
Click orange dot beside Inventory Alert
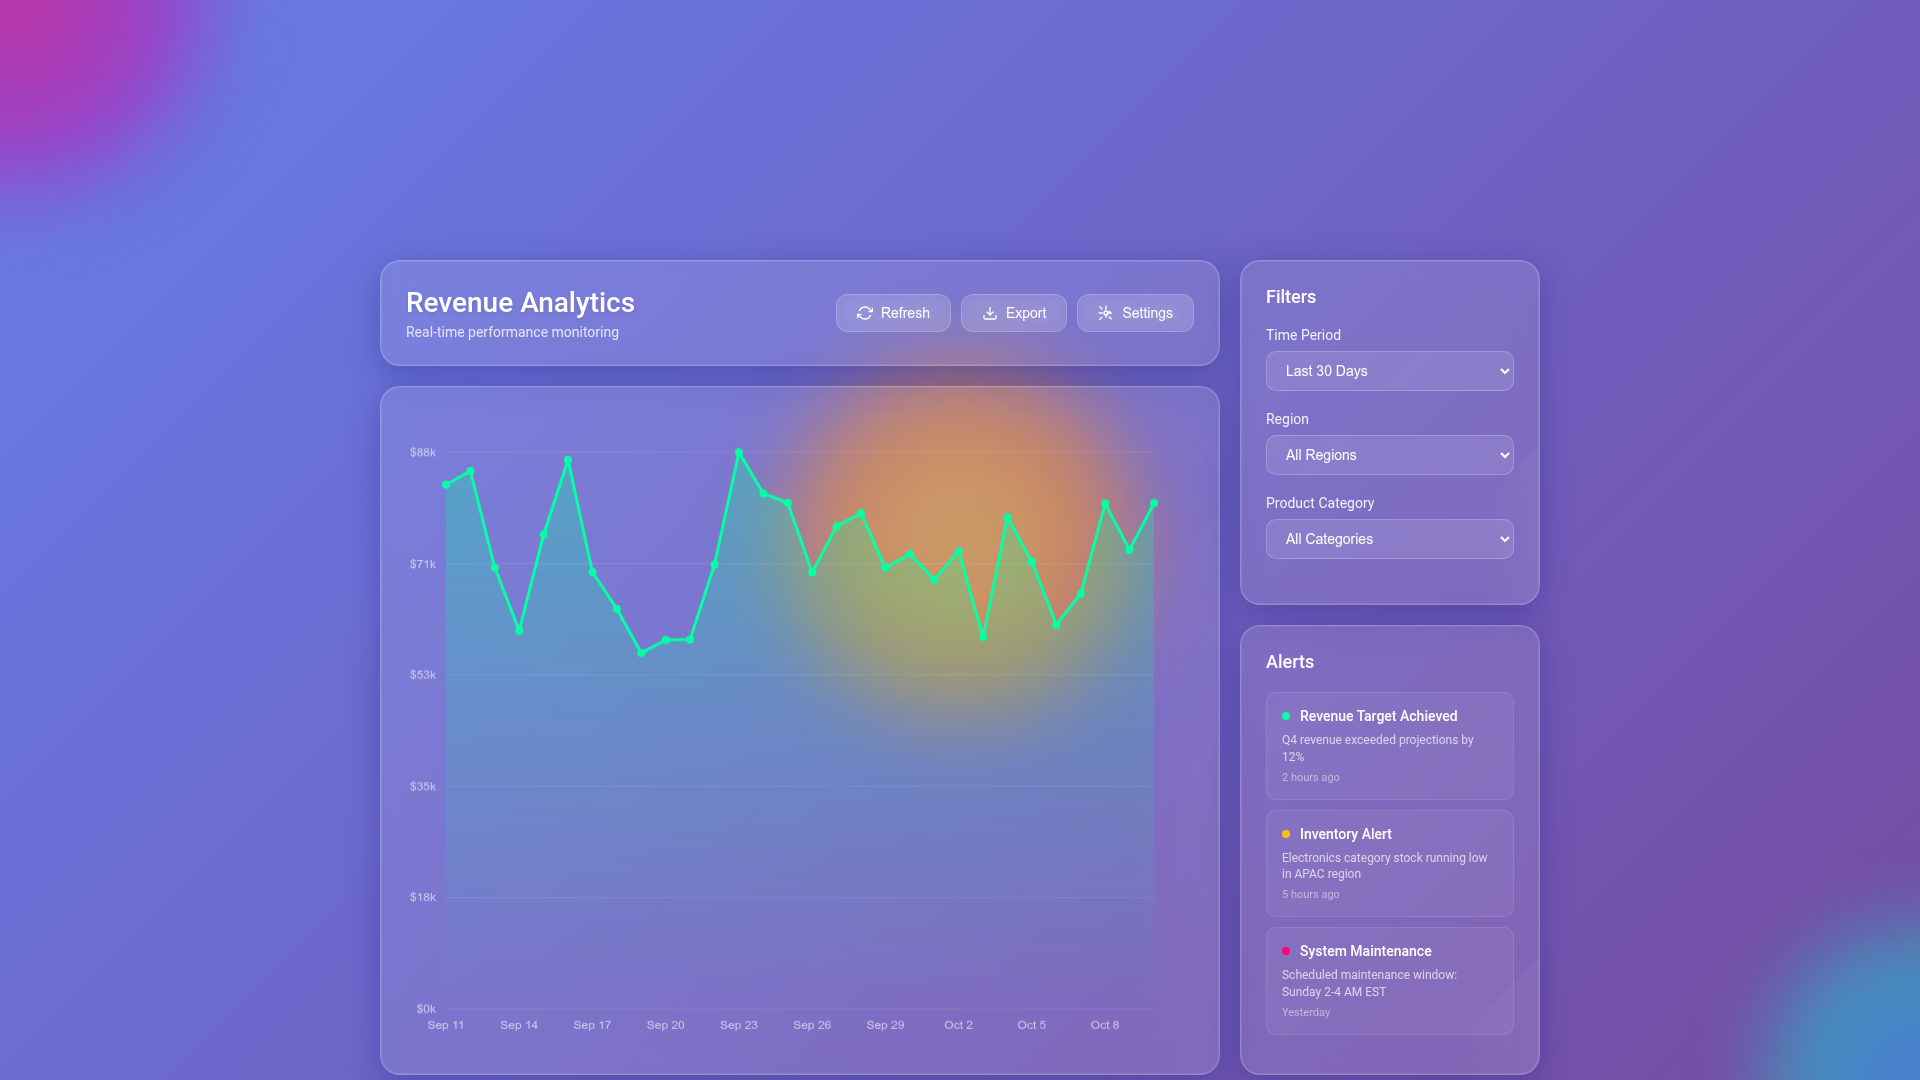[x=1286, y=834]
